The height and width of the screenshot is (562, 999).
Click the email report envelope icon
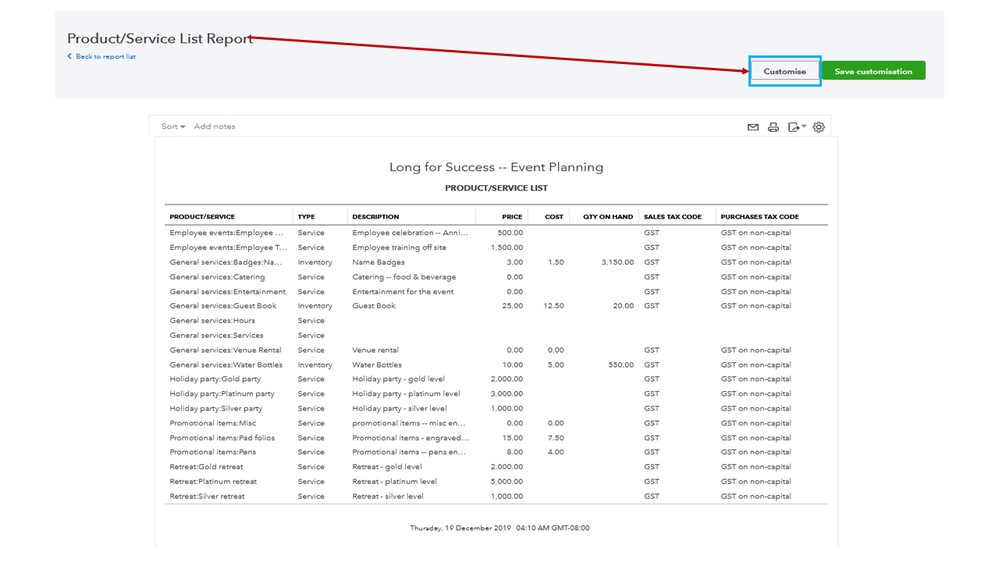[x=752, y=127]
